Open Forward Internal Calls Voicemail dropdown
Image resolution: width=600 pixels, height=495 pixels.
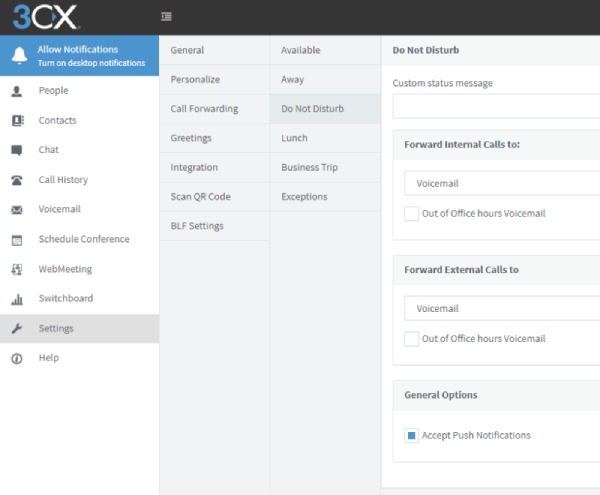click(x=502, y=183)
